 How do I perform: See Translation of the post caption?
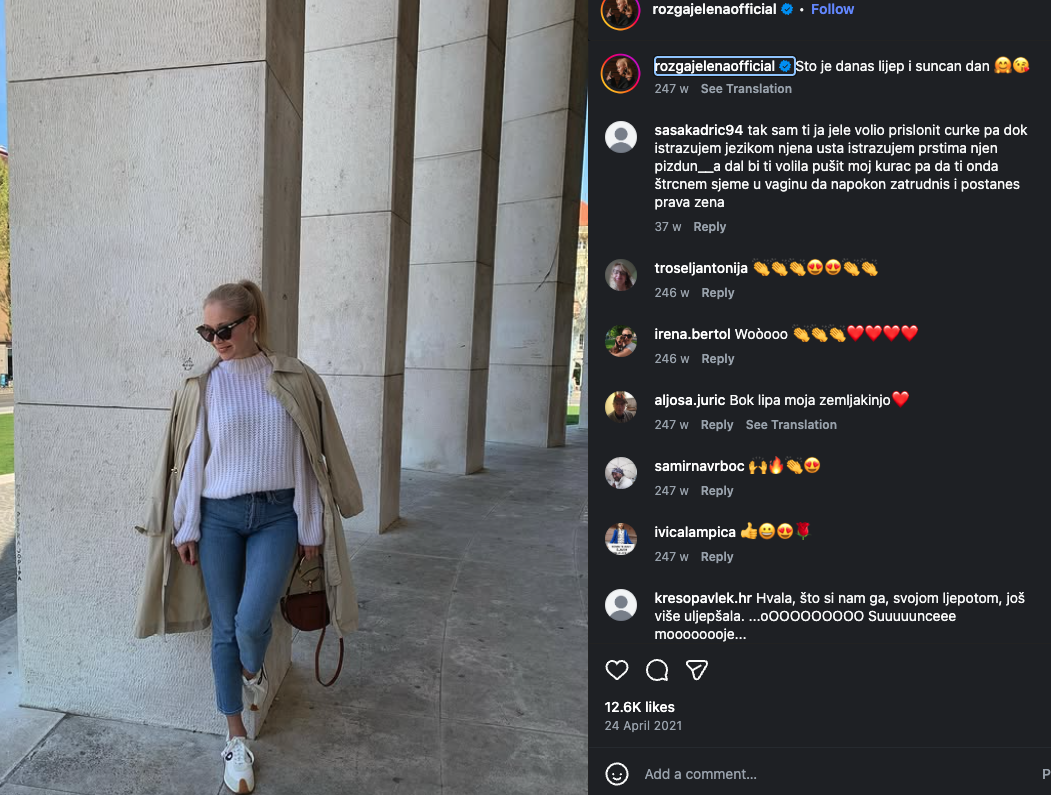click(746, 88)
